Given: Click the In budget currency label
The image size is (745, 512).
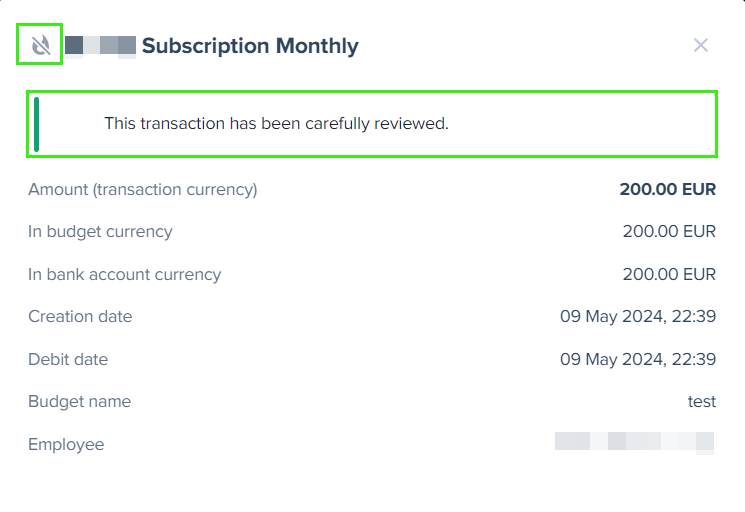Looking at the screenshot, I should pyautogui.click(x=100, y=232).
